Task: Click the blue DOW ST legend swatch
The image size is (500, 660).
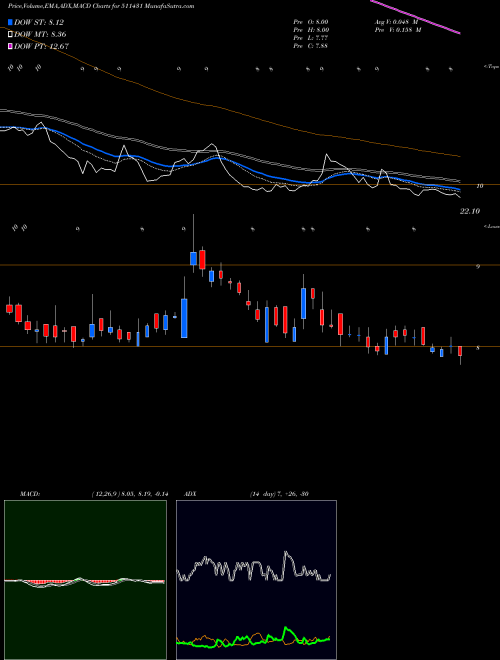Action: pyautogui.click(x=10, y=22)
